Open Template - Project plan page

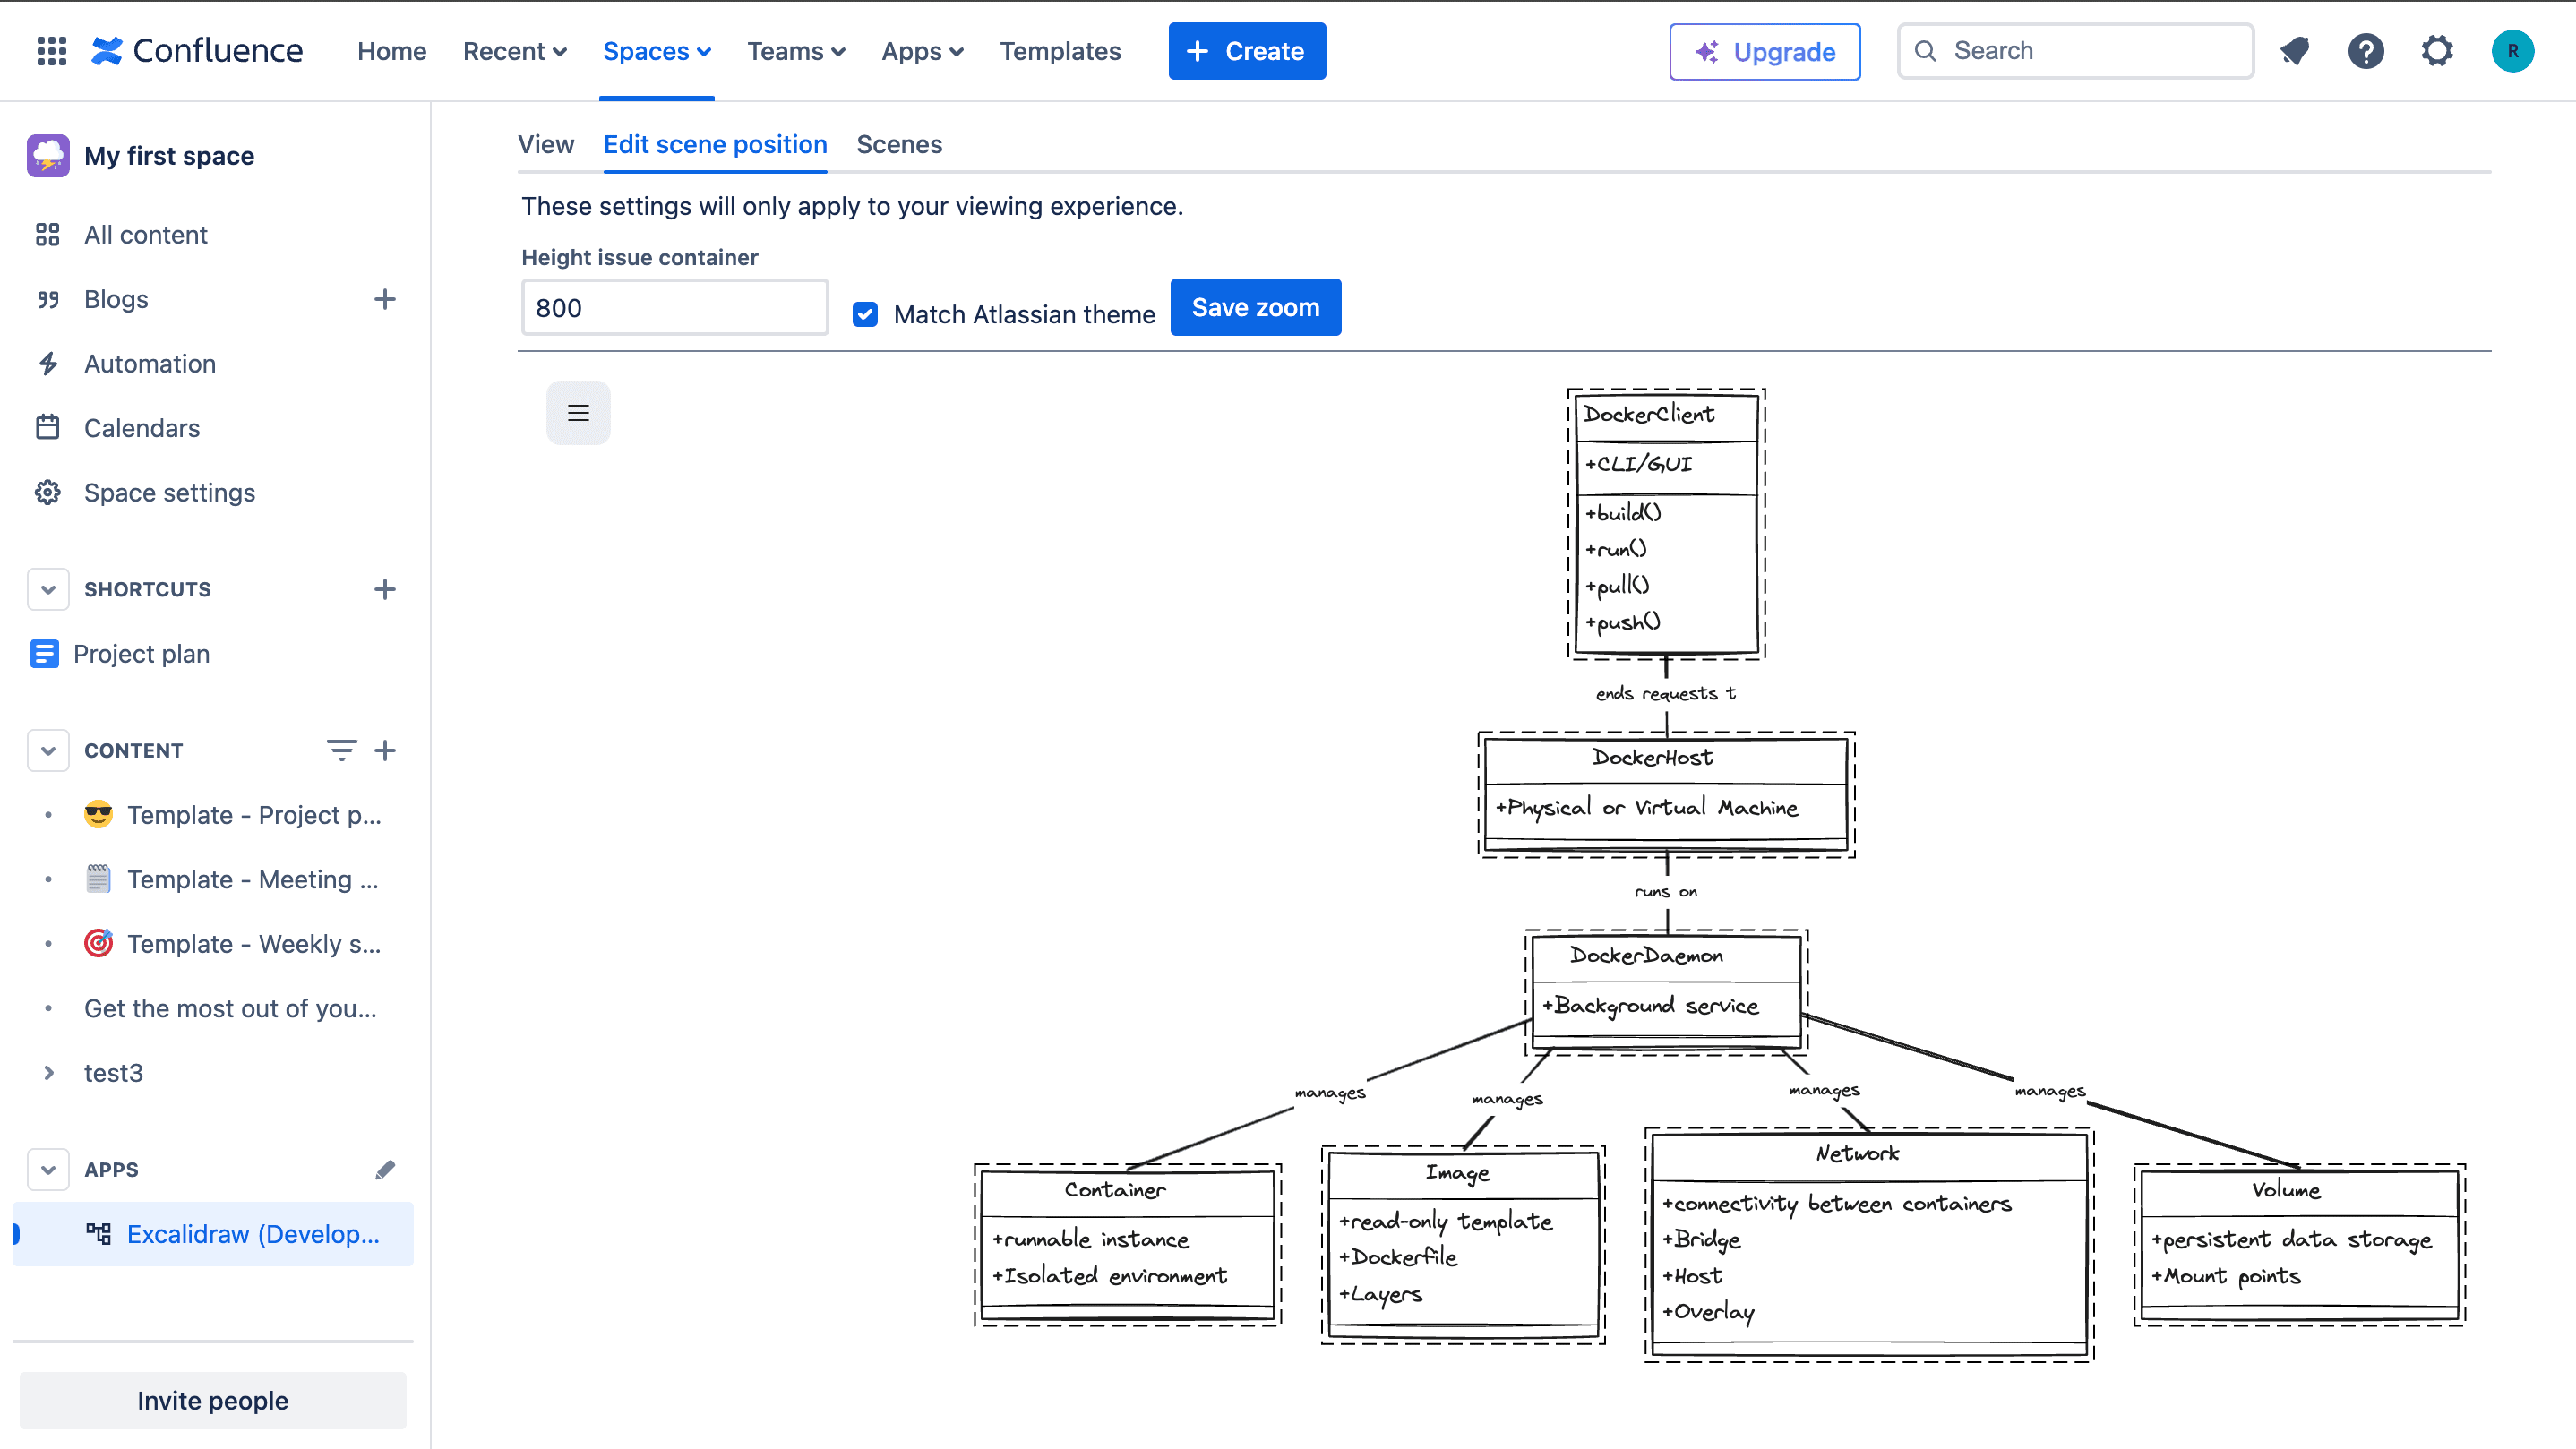tap(254, 815)
